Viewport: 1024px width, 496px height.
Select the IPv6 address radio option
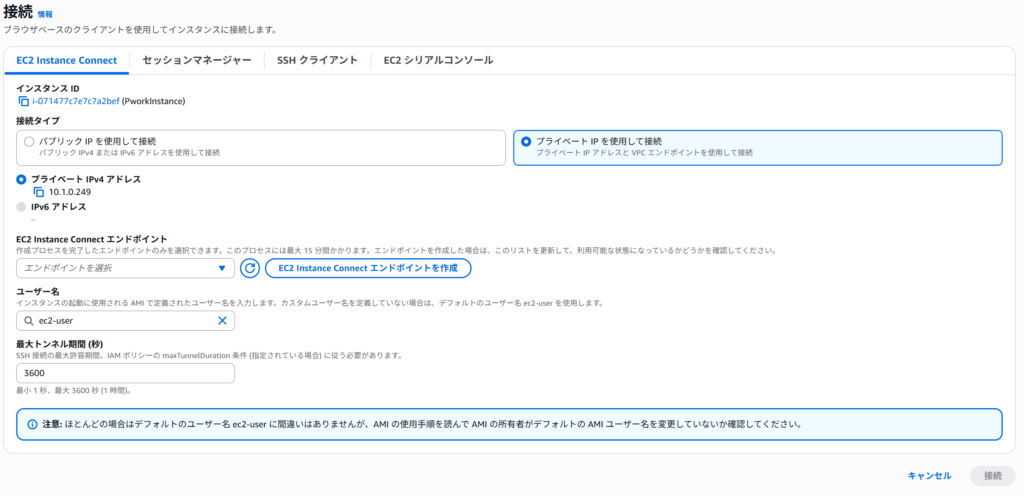tap(22, 207)
